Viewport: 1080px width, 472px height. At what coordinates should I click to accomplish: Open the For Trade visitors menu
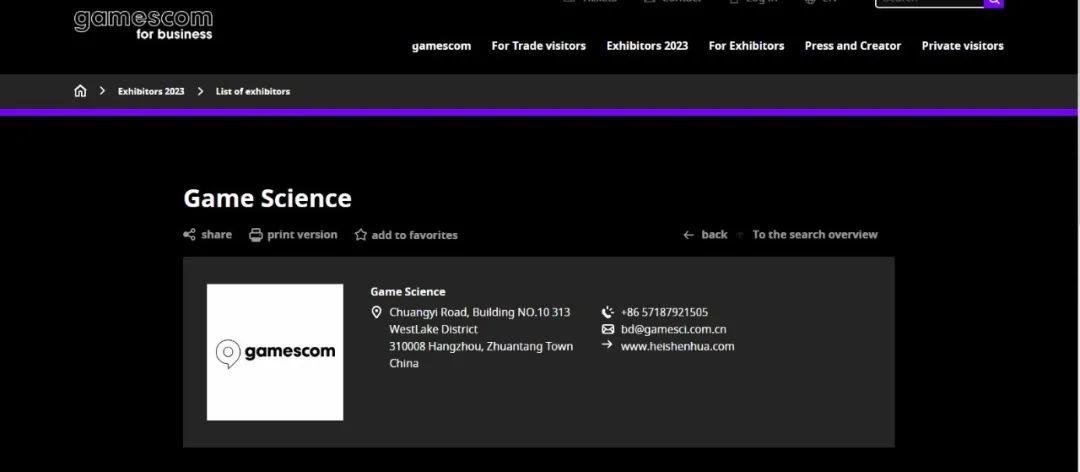[x=539, y=46]
